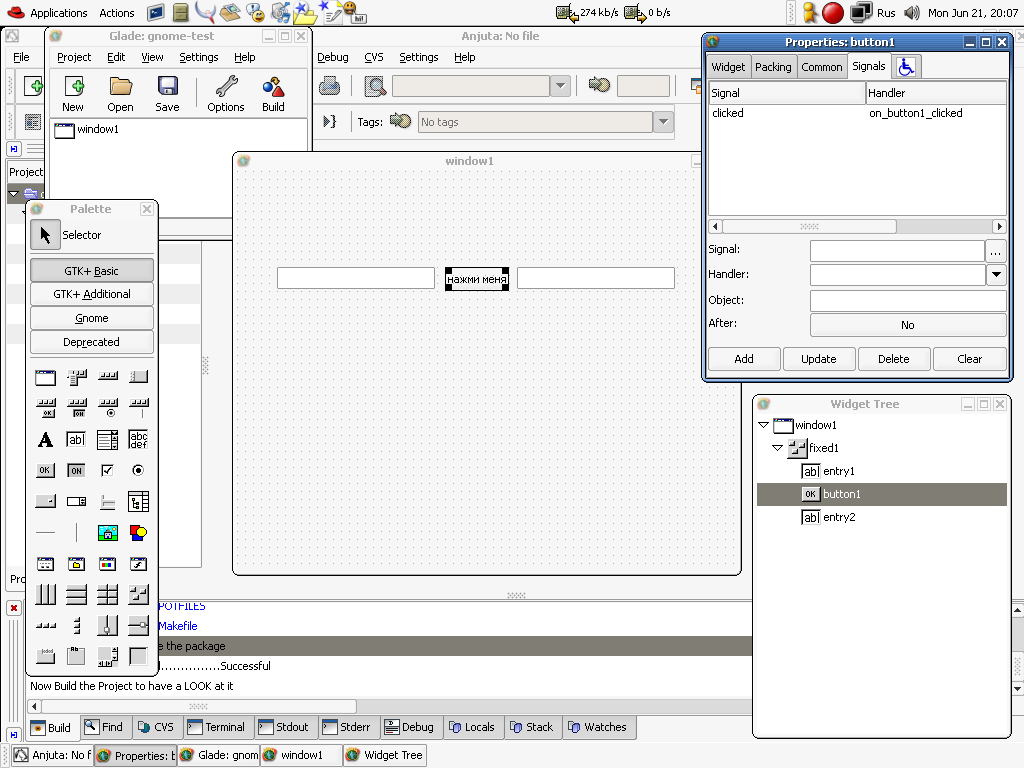
Task: Pick the Drawing Area shapes widget in Palette
Action: tap(138, 533)
